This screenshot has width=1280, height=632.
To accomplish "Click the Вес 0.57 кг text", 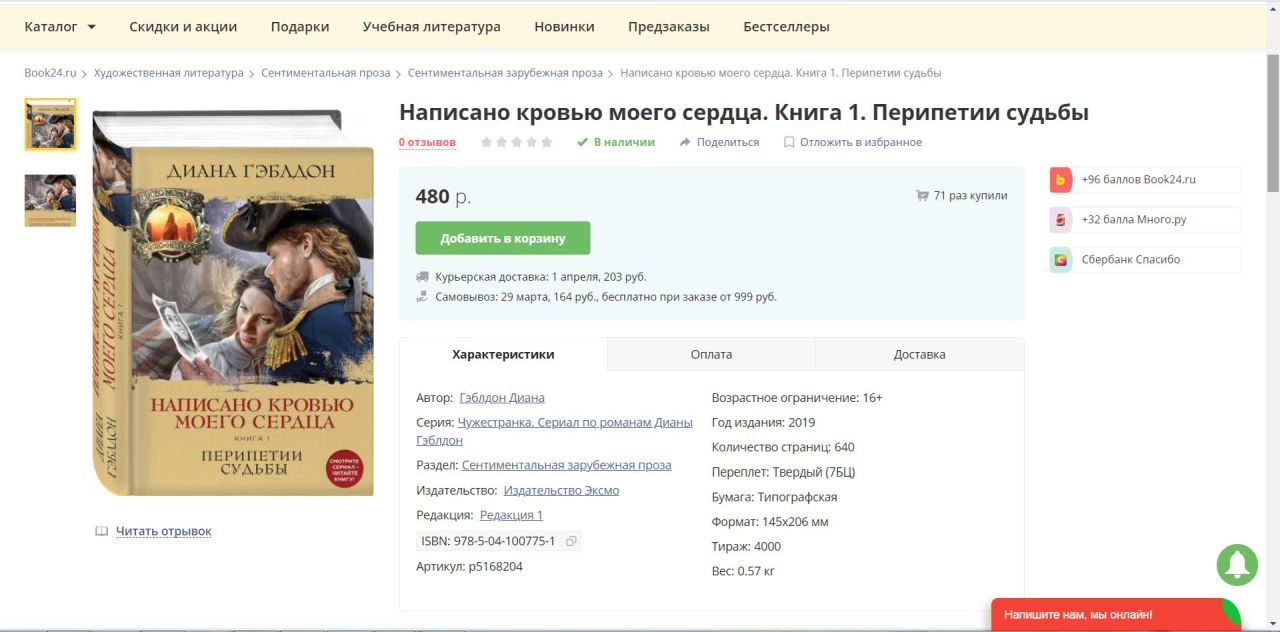I will 744,571.
